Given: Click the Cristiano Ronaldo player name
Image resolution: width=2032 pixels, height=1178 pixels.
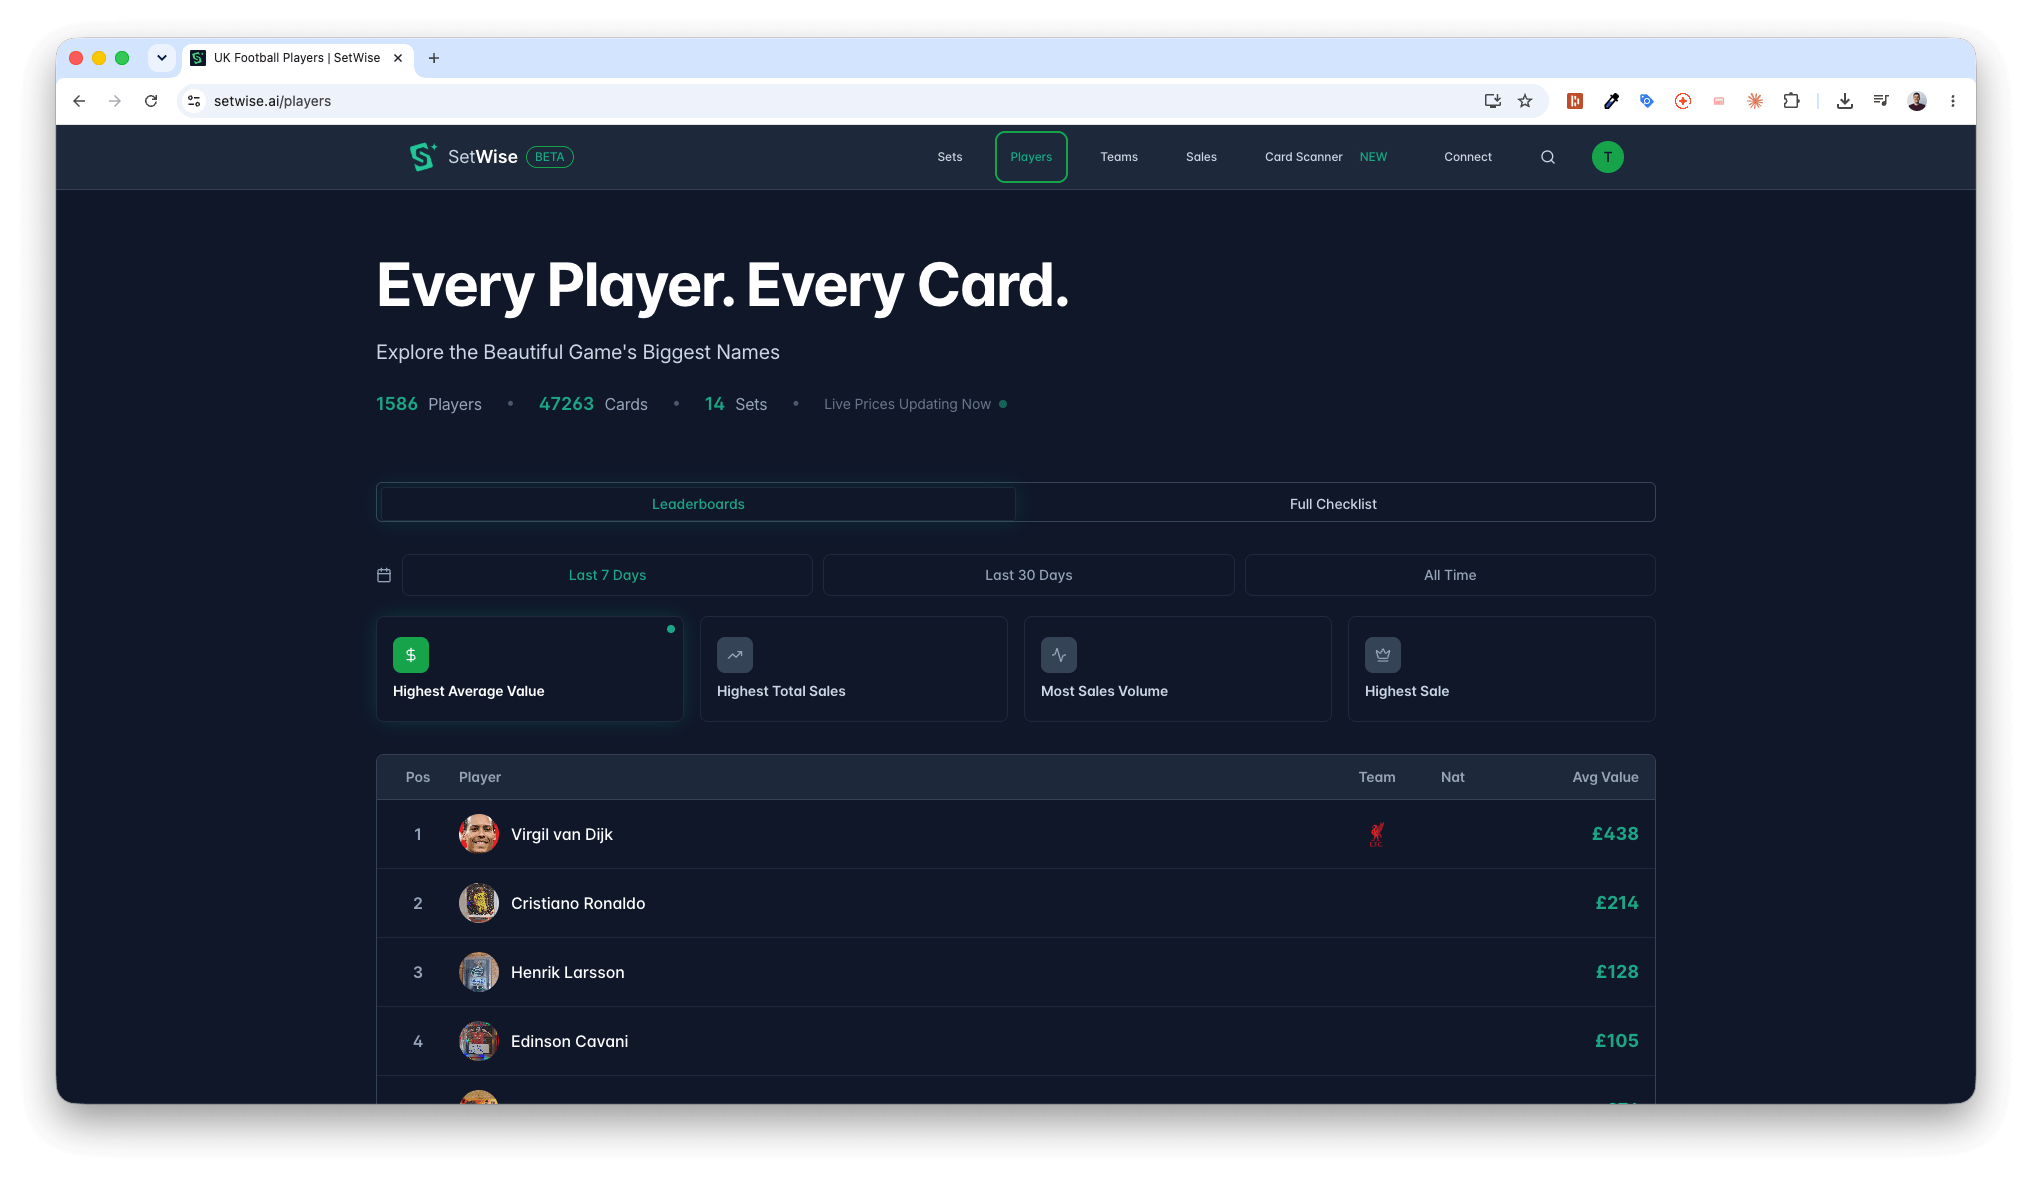Looking at the screenshot, I should 578,903.
